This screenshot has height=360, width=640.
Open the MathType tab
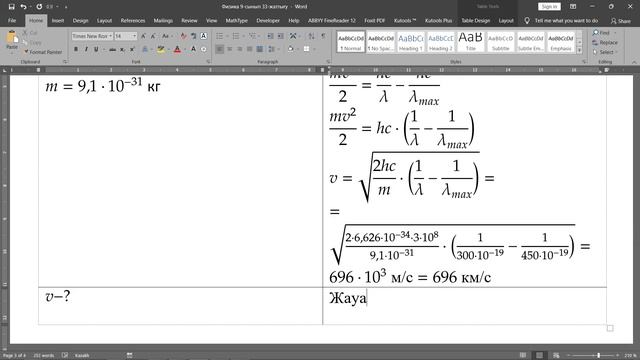236,21
